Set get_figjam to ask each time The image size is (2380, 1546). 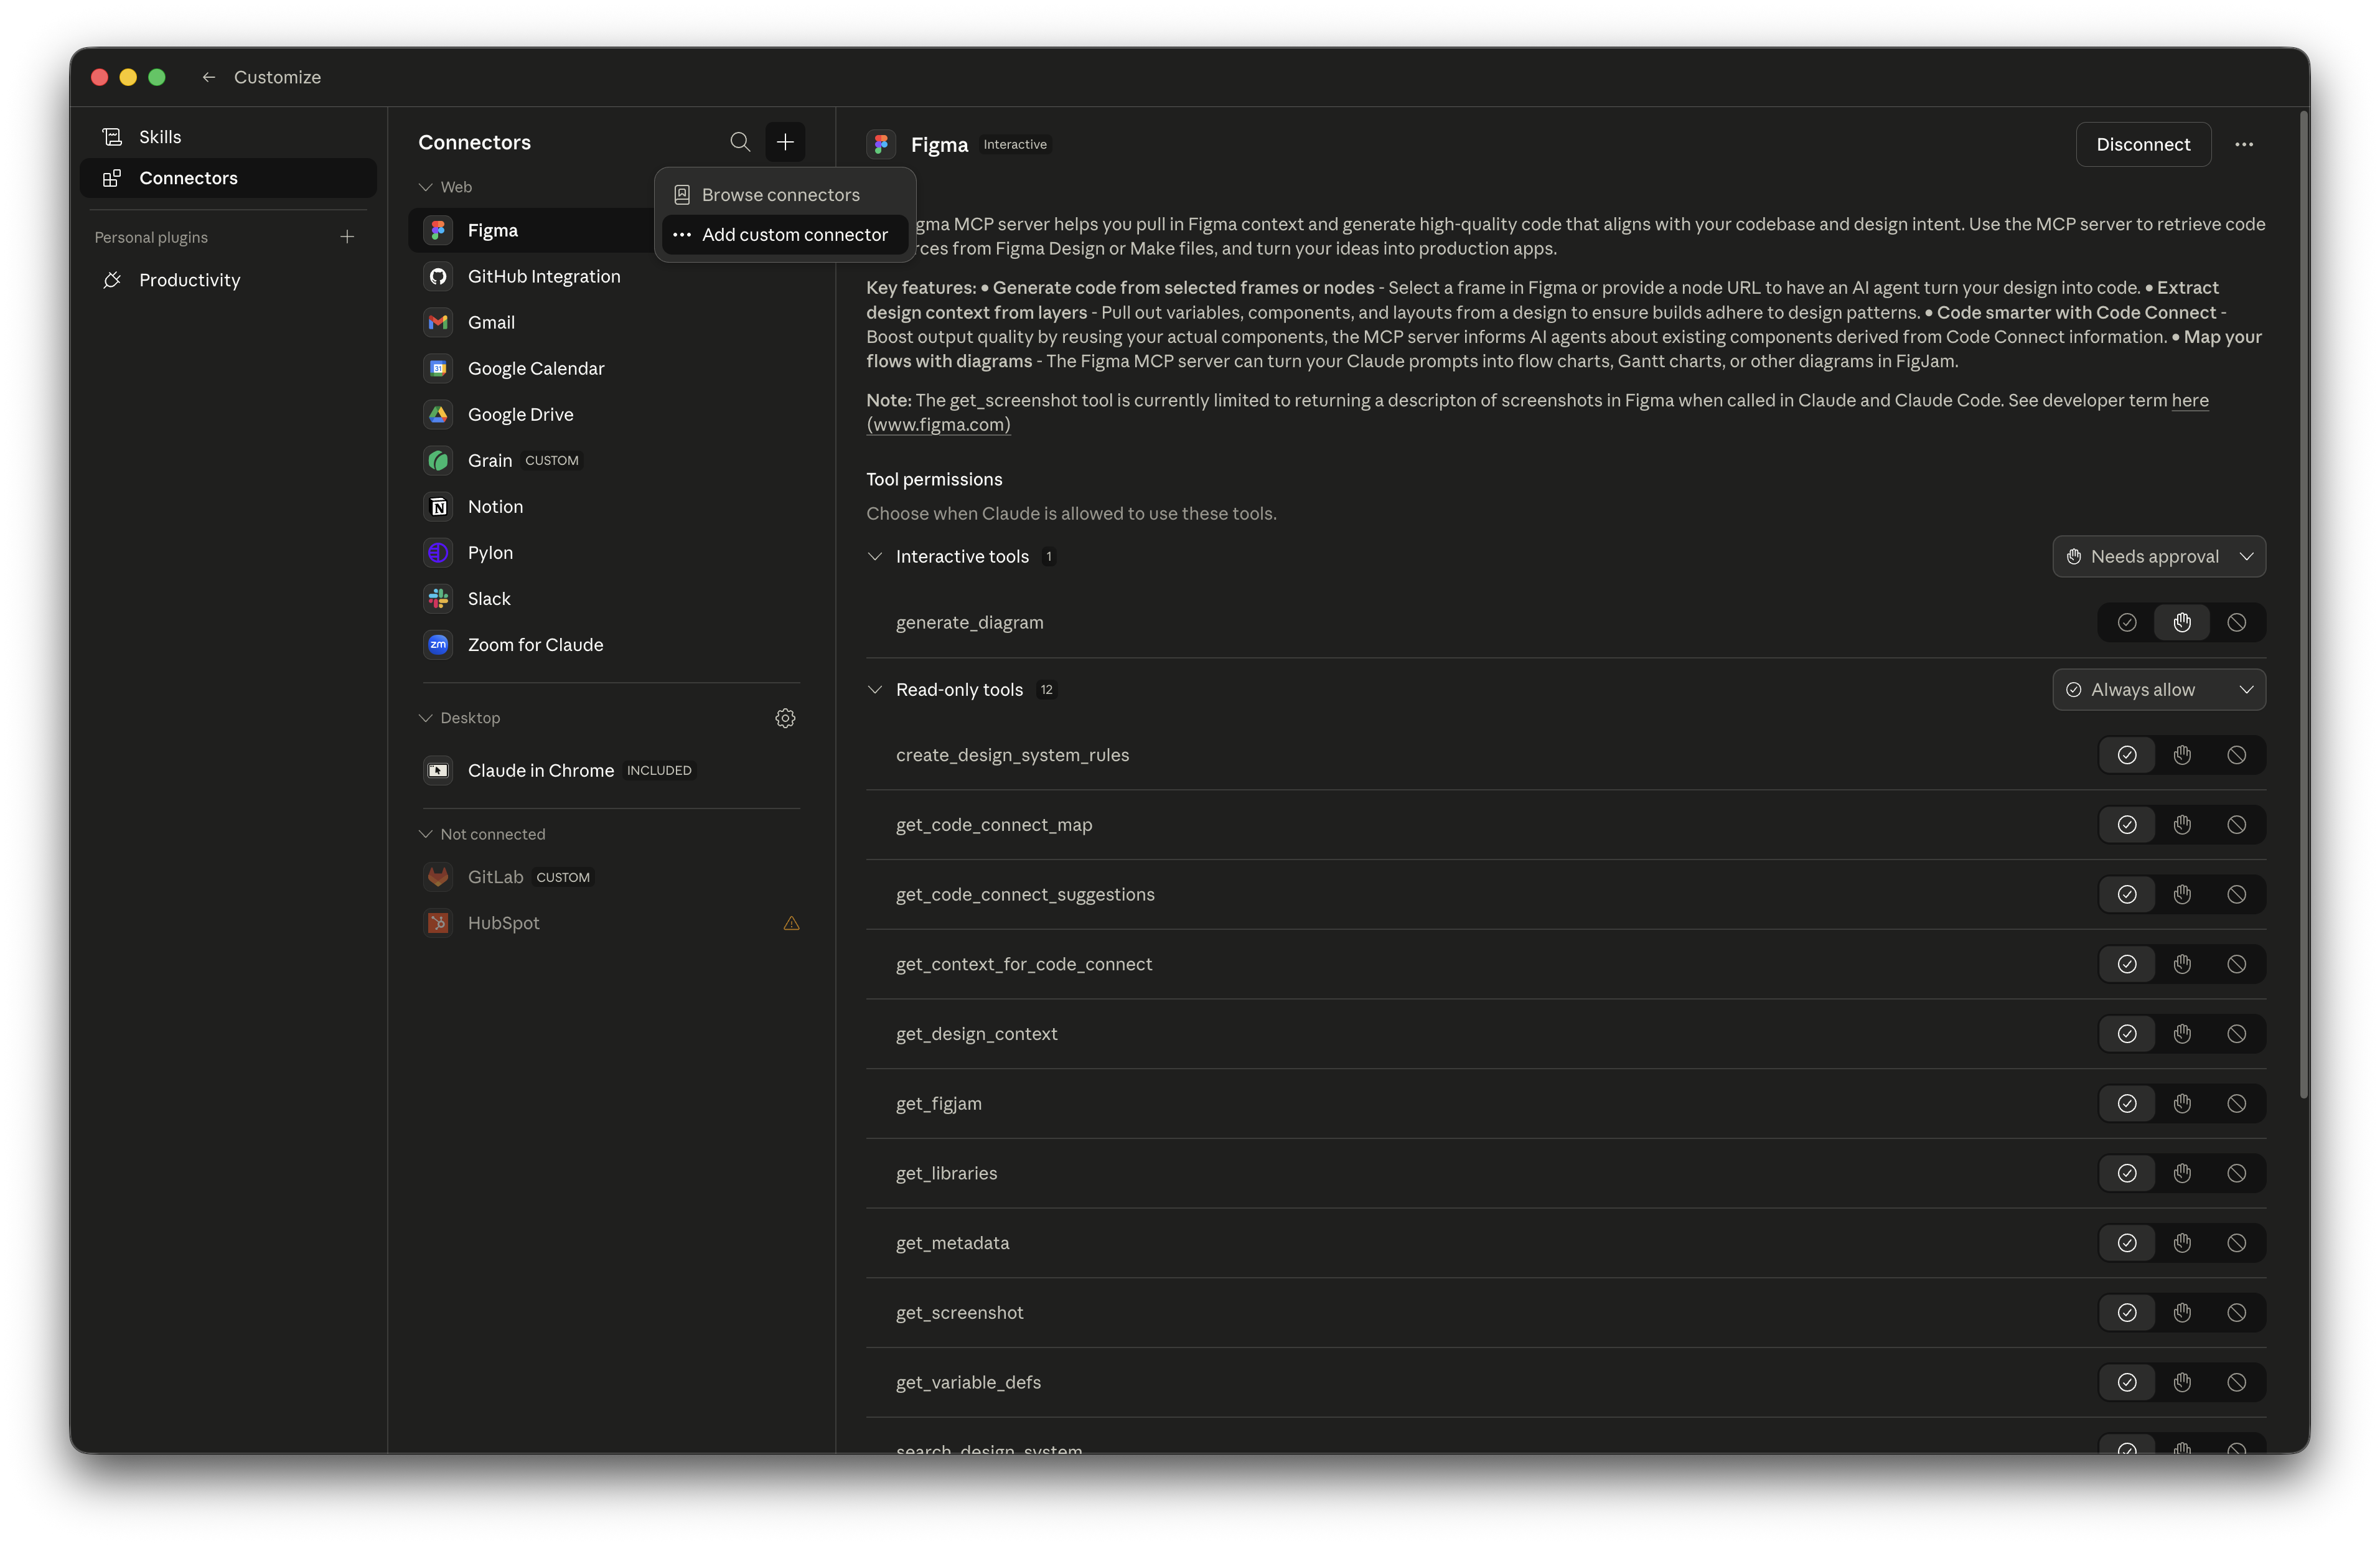[x=2182, y=1103]
